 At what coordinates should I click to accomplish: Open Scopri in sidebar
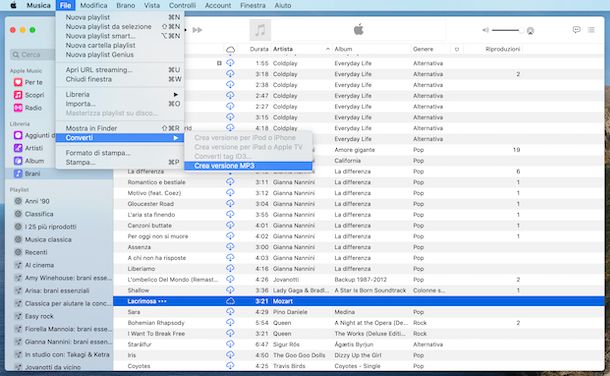pyautogui.click(x=34, y=95)
